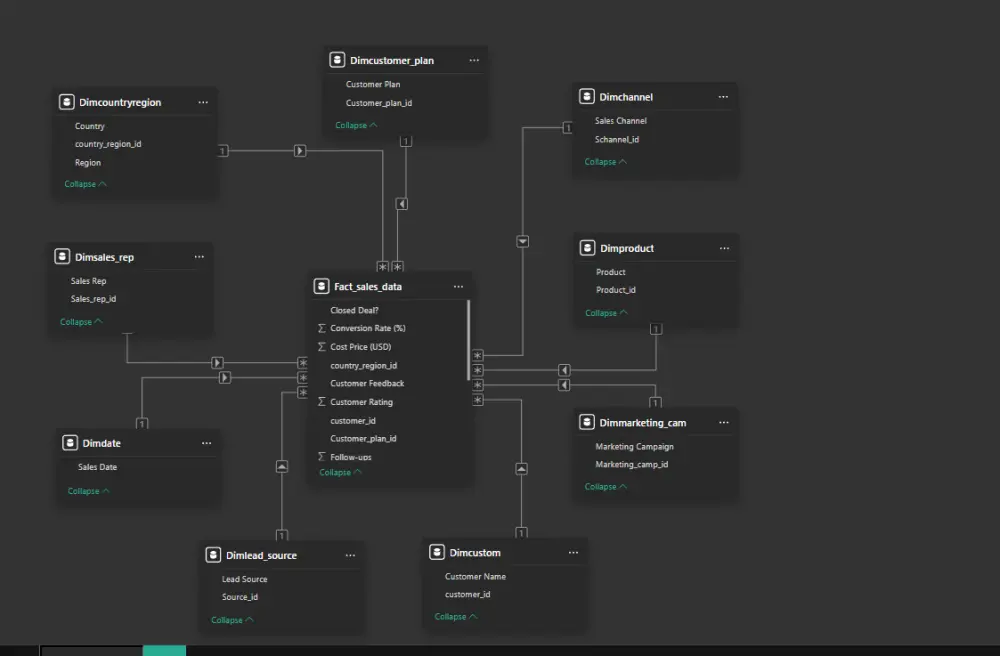1000x656 pixels.
Task: Open the ellipsis menu on Dimsales_rep
Action: click(x=199, y=256)
